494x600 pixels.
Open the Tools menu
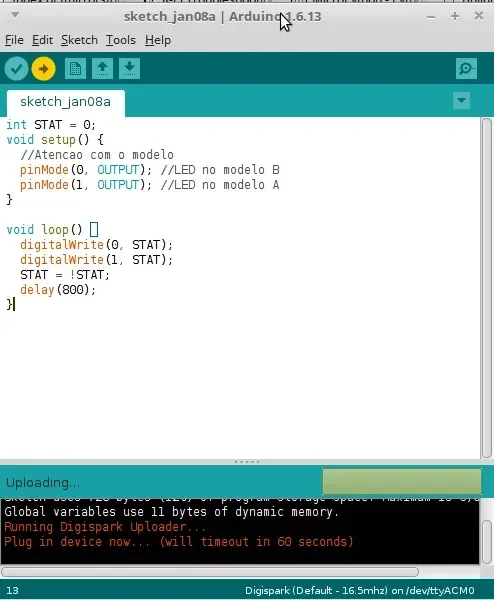click(x=121, y=40)
